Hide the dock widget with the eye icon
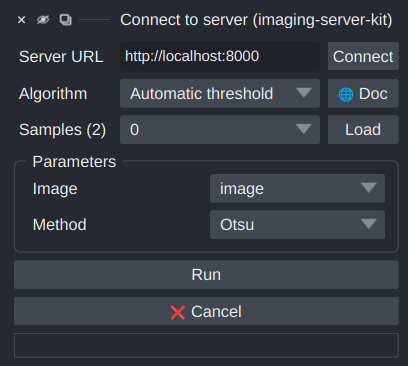408x366 pixels. [x=43, y=20]
